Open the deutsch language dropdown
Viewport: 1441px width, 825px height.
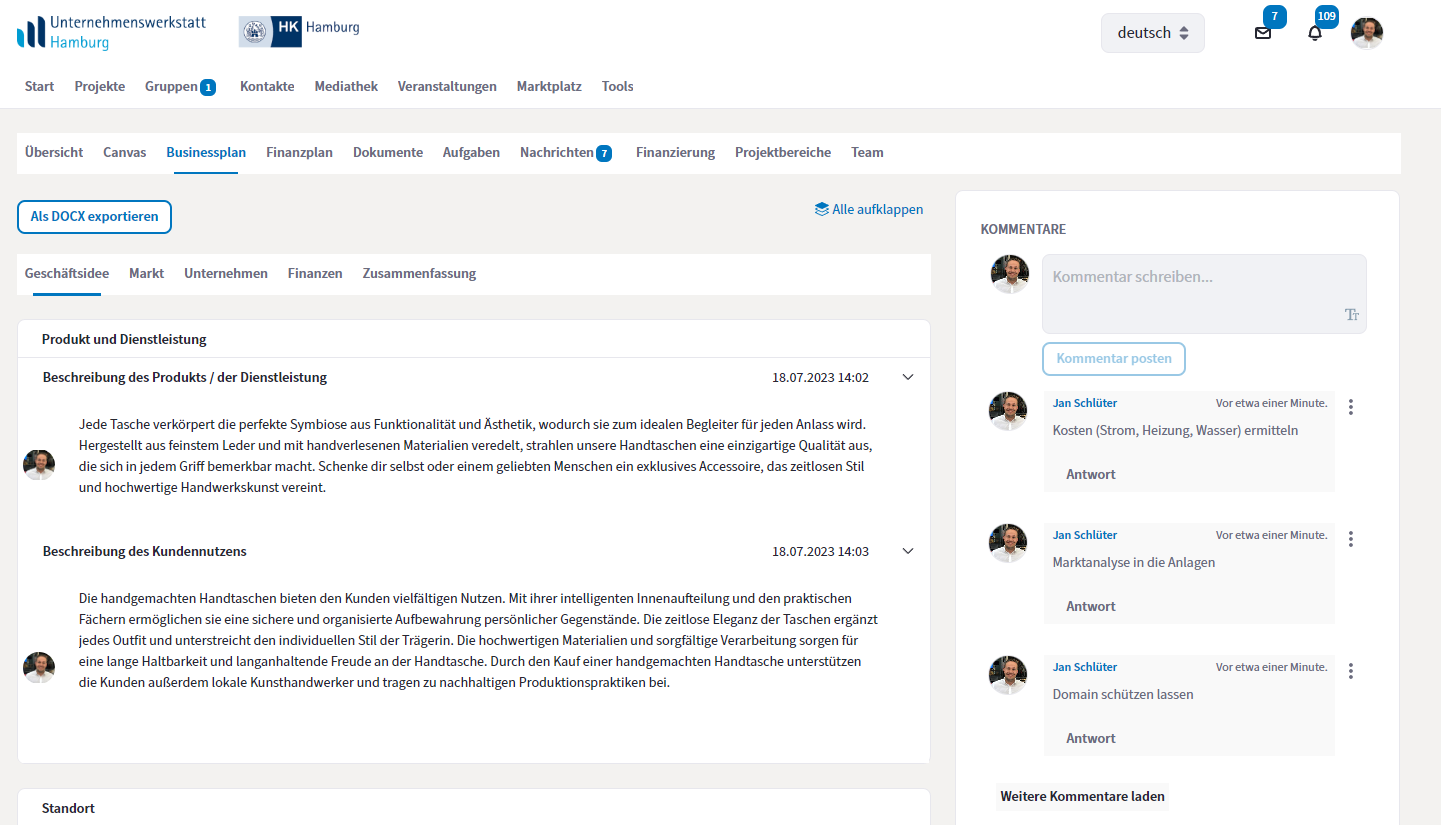click(1152, 33)
